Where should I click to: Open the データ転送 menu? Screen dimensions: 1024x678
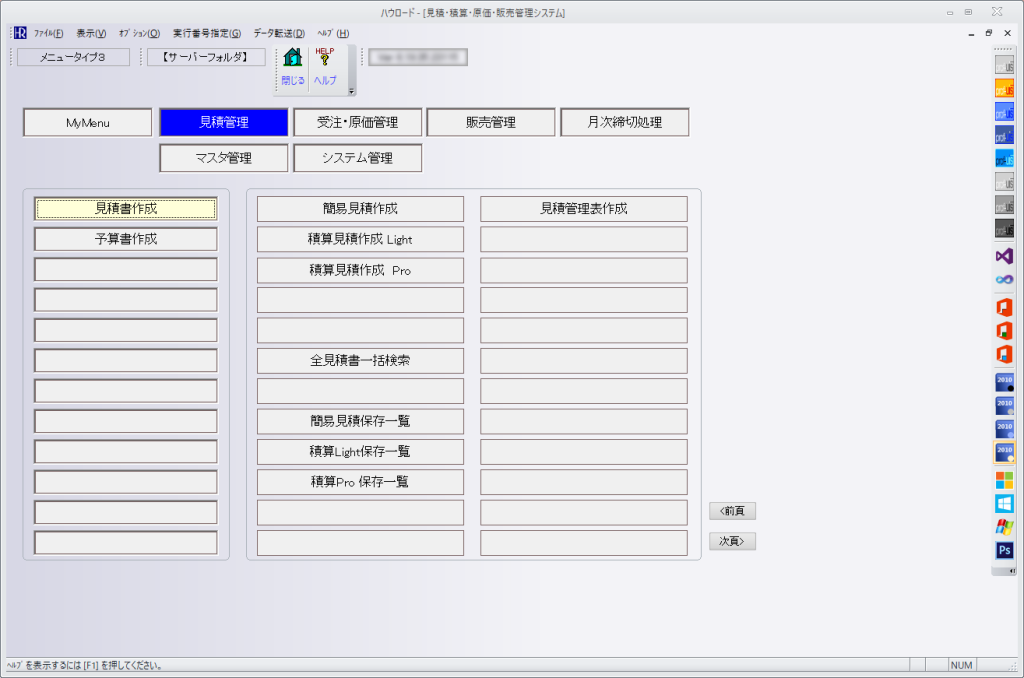(x=279, y=33)
